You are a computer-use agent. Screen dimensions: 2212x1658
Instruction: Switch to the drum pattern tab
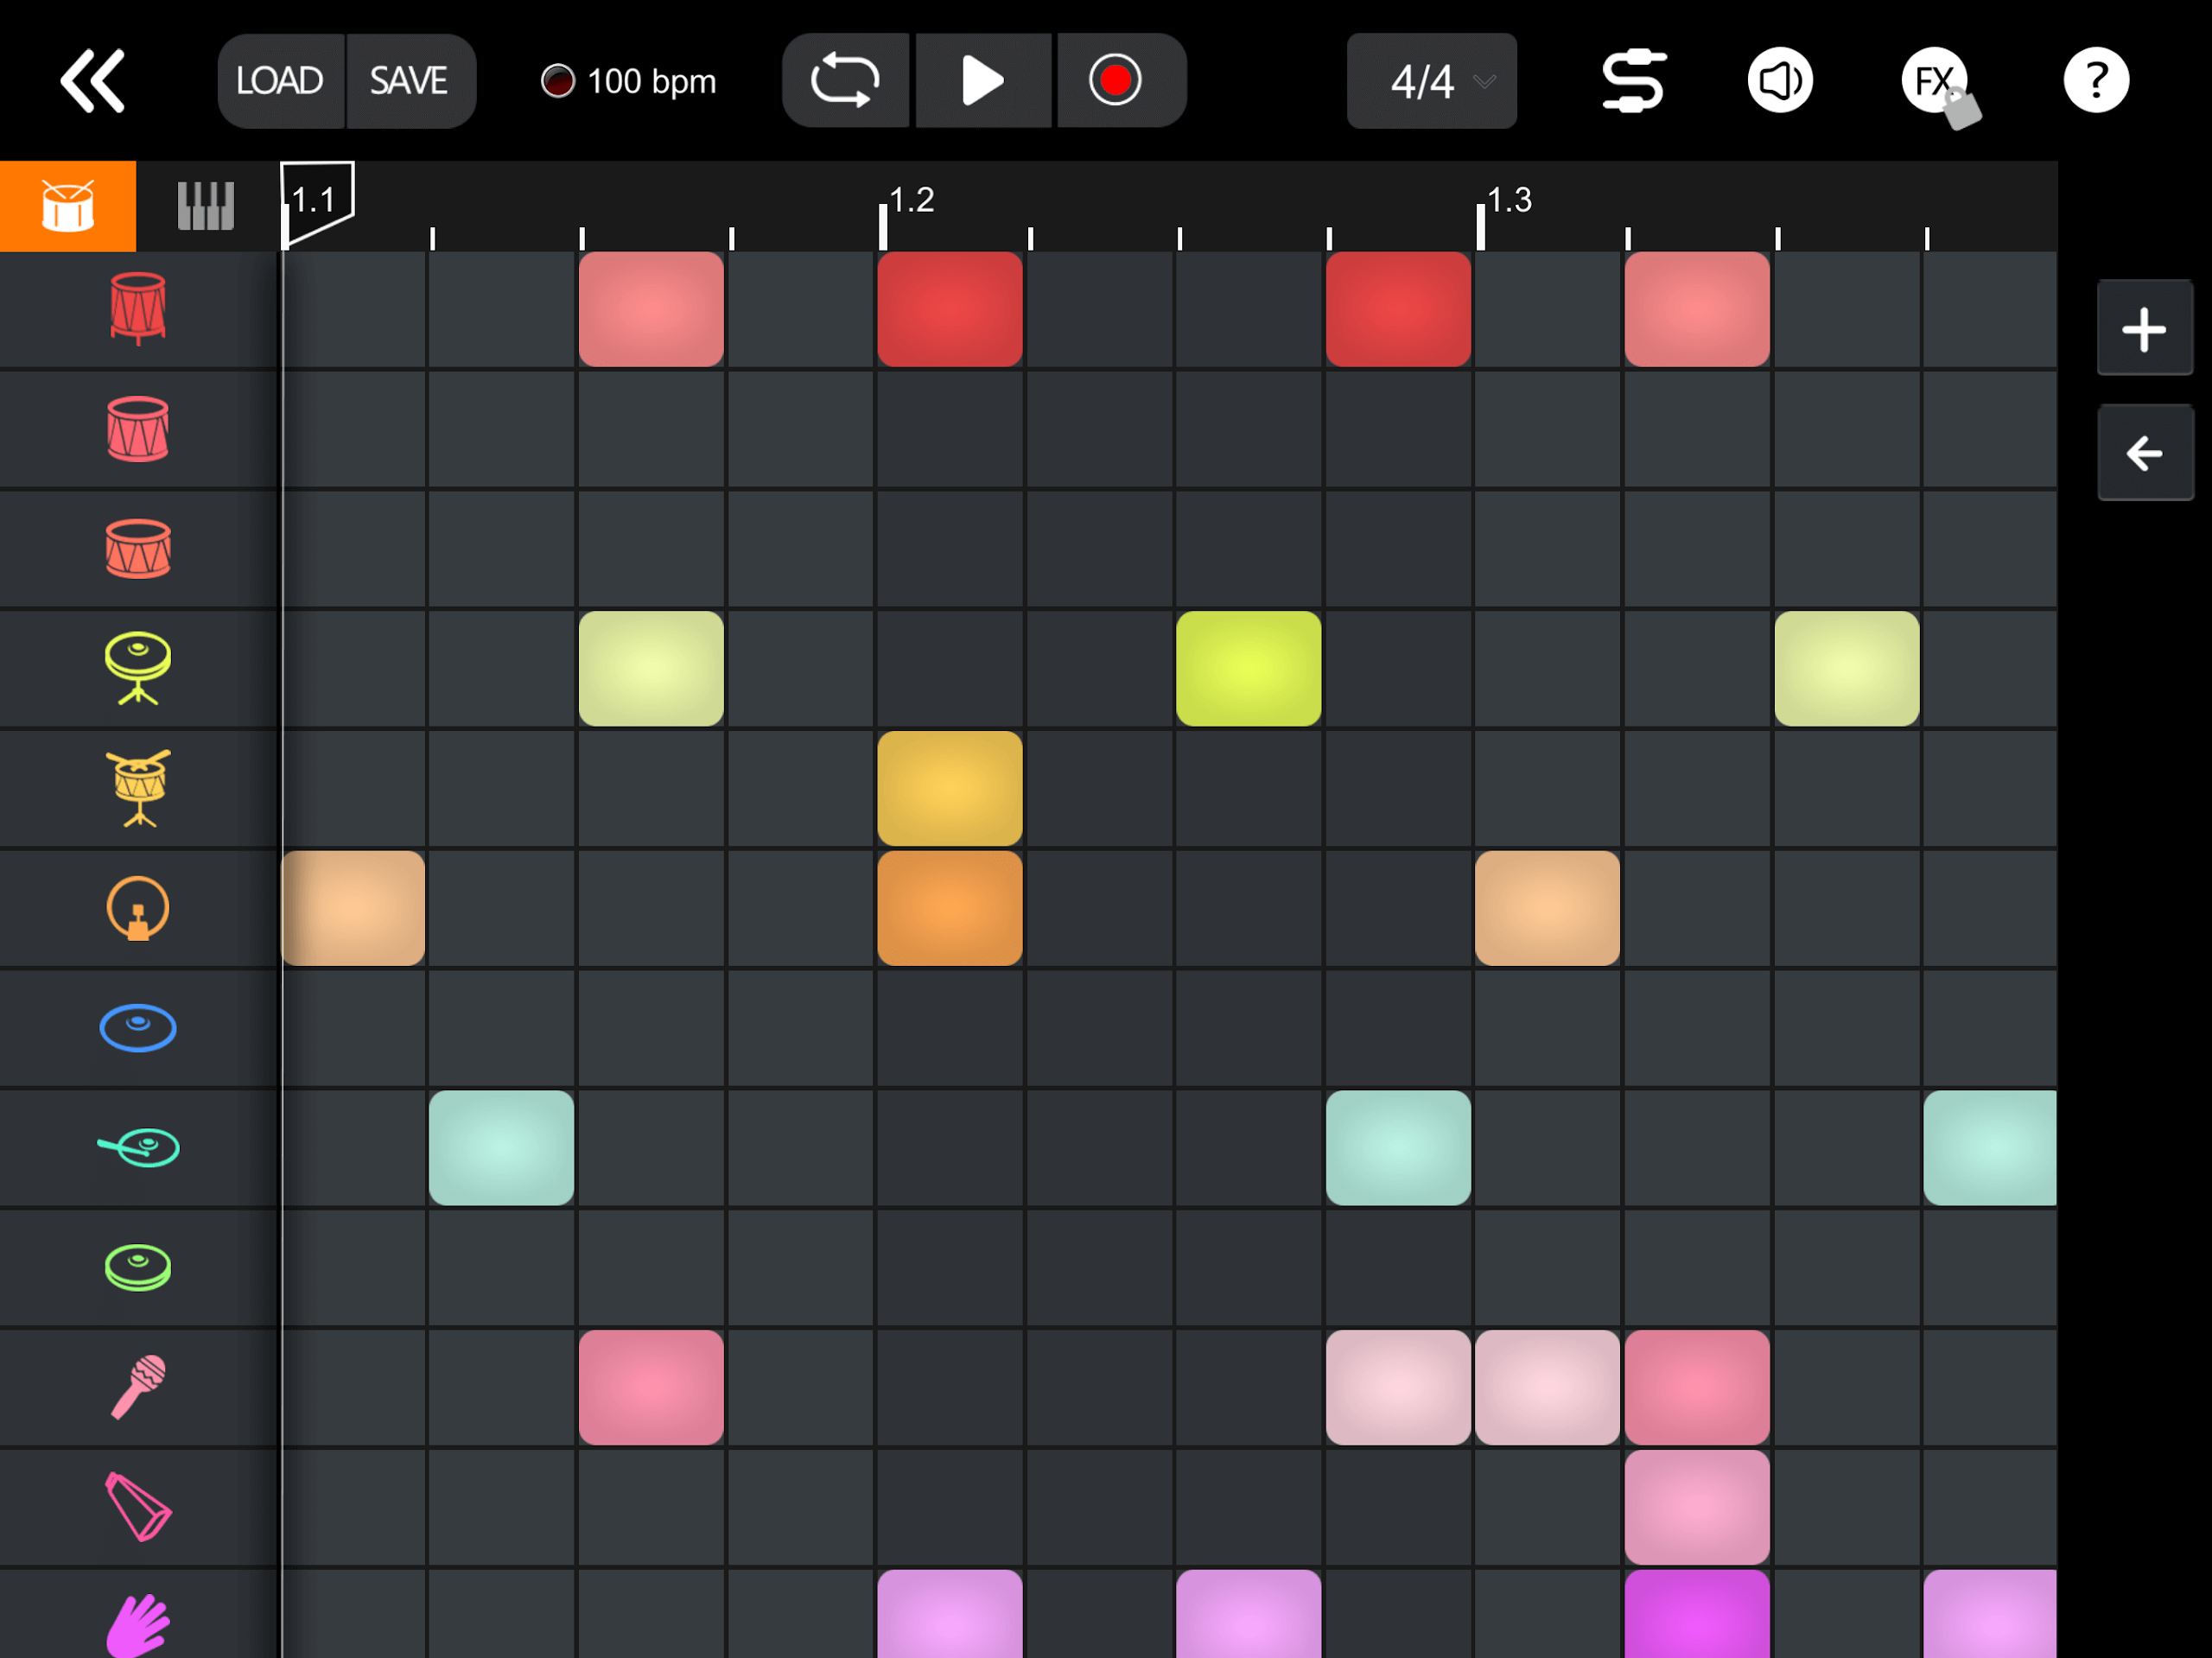68,206
